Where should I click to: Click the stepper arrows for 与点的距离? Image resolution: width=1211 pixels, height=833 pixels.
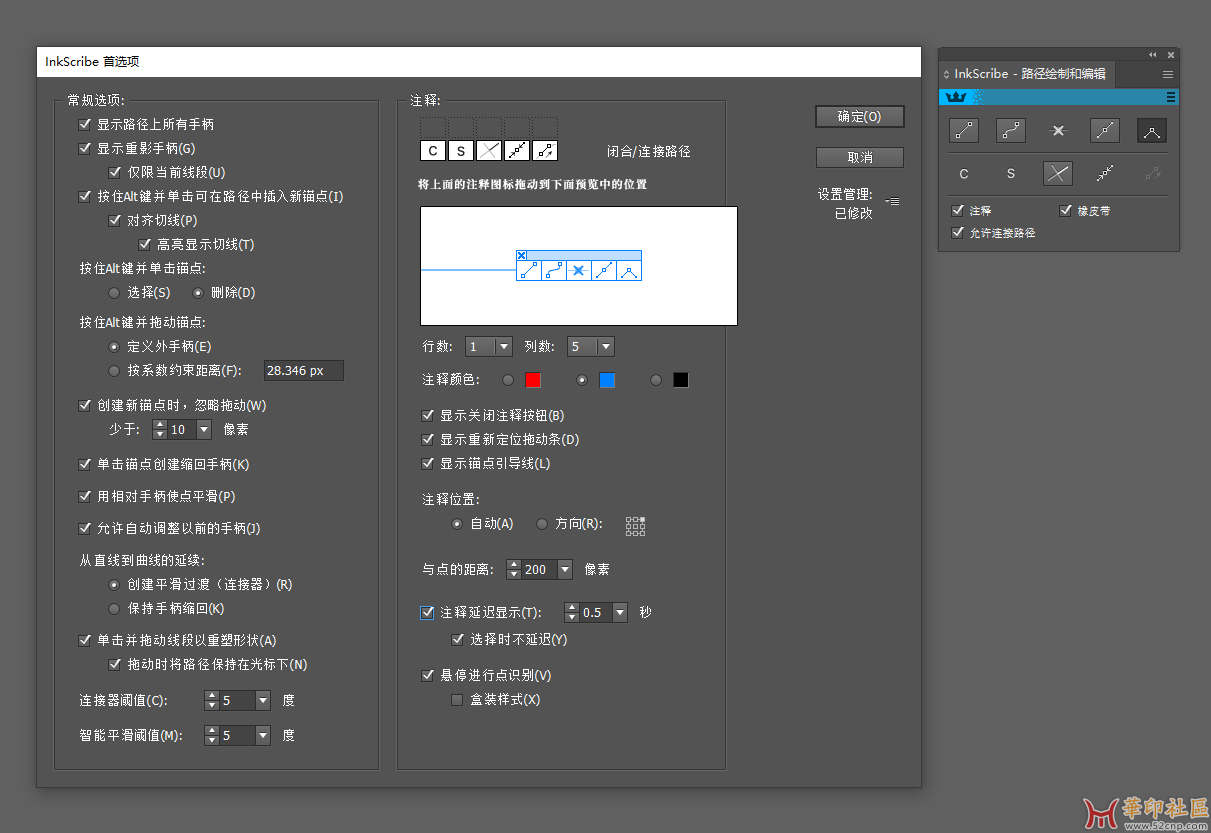click(x=514, y=569)
